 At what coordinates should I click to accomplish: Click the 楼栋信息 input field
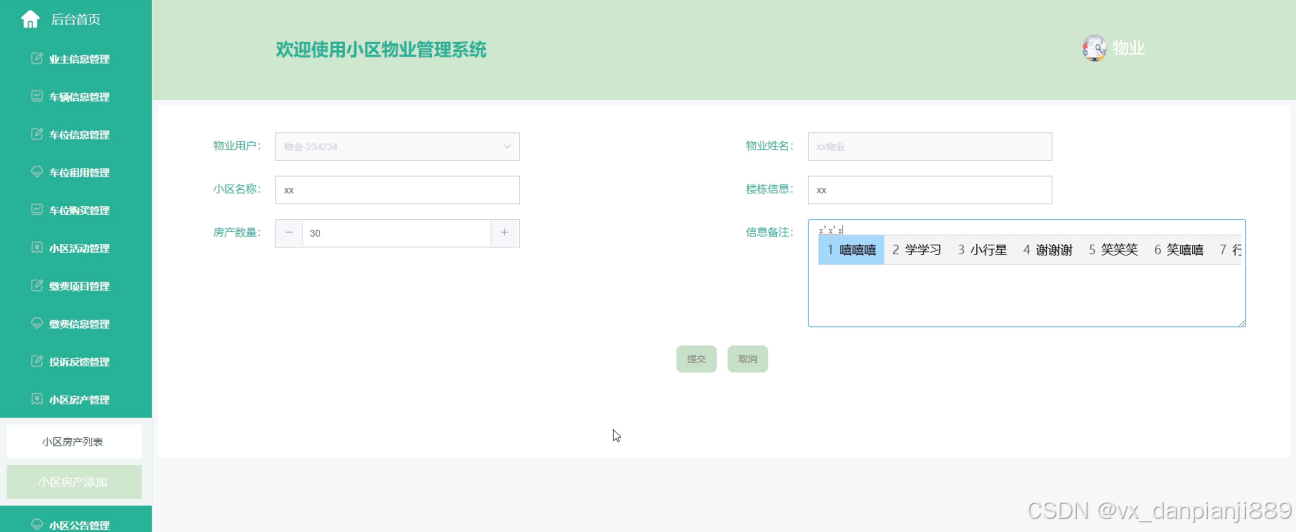click(930, 190)
